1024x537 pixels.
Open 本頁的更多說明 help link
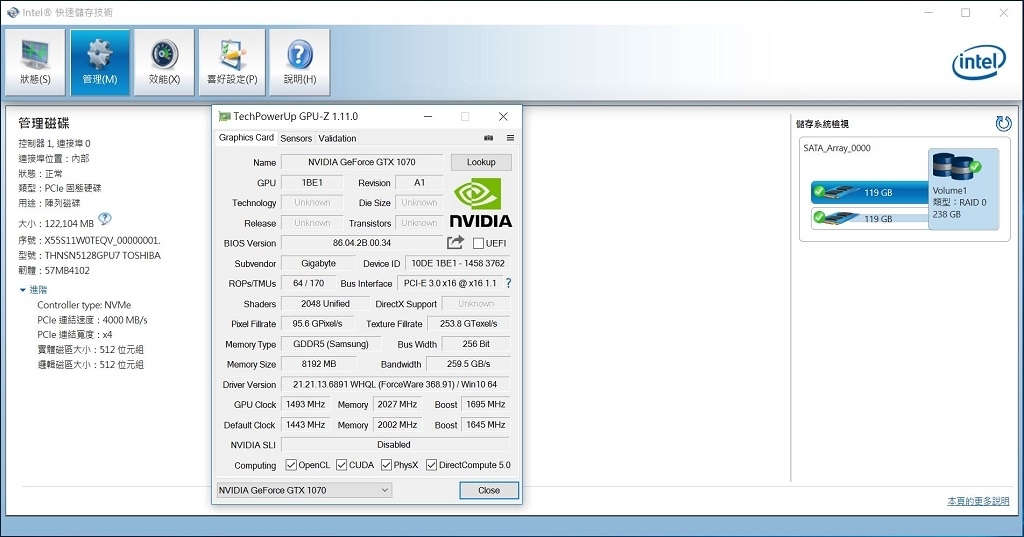point(978,501)
